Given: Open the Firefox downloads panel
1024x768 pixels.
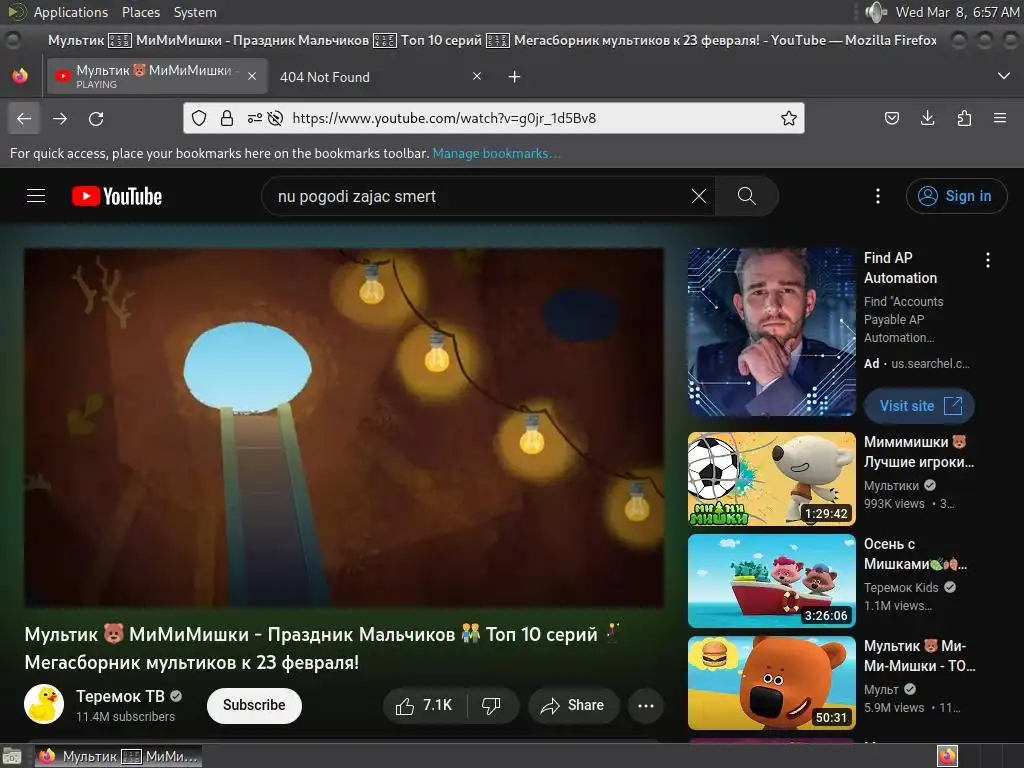Looking at the screenshot, I should [x=927, y=118].
